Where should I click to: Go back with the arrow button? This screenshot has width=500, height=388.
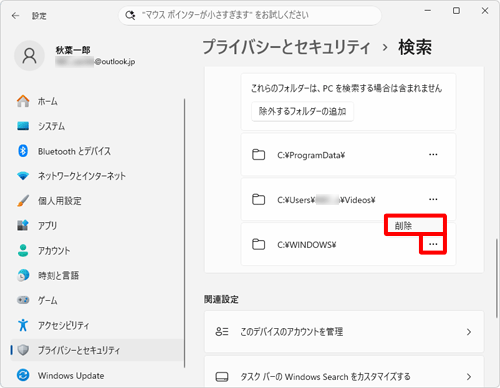point(15,16)
